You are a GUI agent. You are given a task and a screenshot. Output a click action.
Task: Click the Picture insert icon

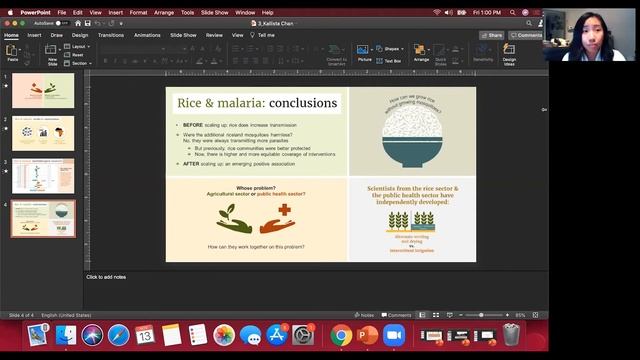pos(362,50)
